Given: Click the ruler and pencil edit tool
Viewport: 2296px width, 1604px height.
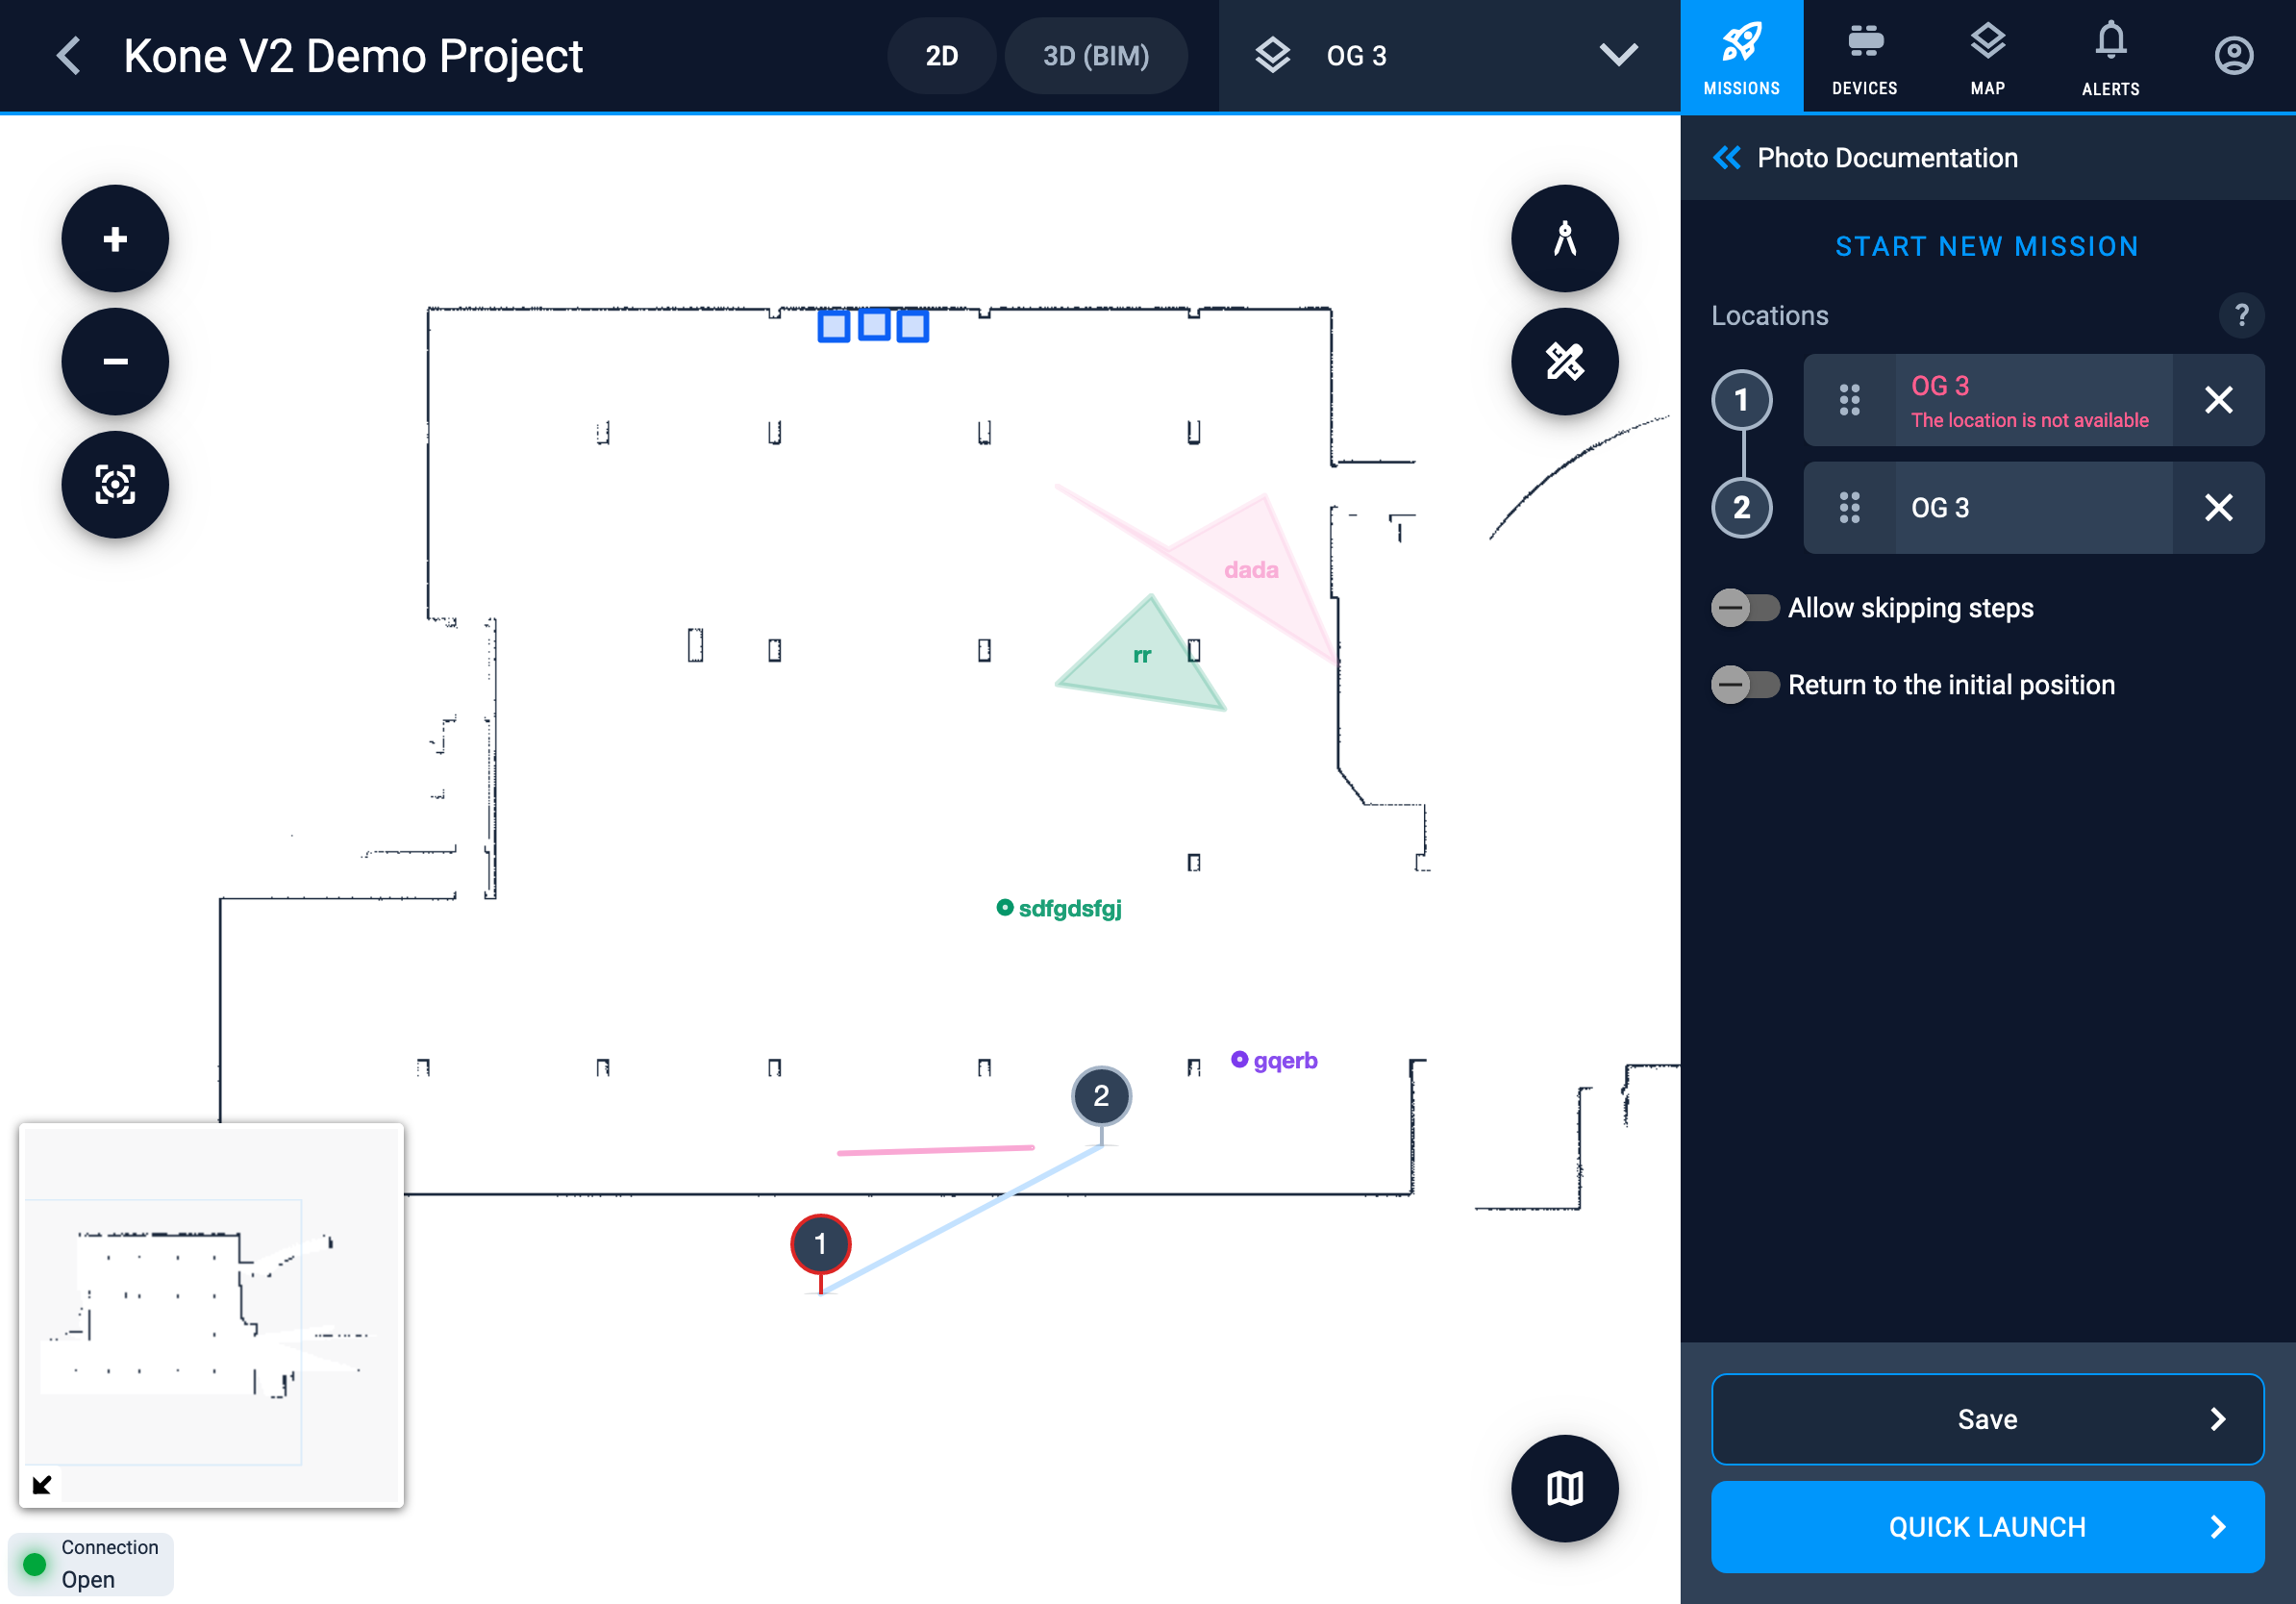Looking at the screenshot, I should point(1564,362).
